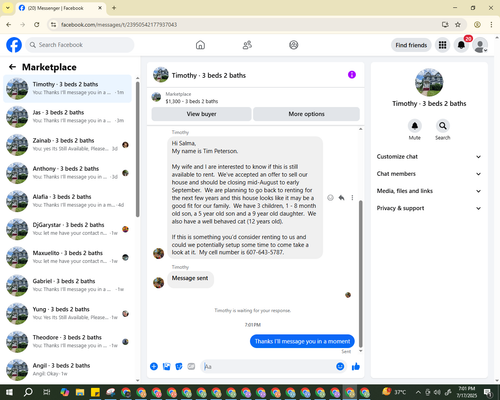This screenshot has width=500, height=400.
Task: Open Task View on taskbar
Action: click(x=47, y=392)
